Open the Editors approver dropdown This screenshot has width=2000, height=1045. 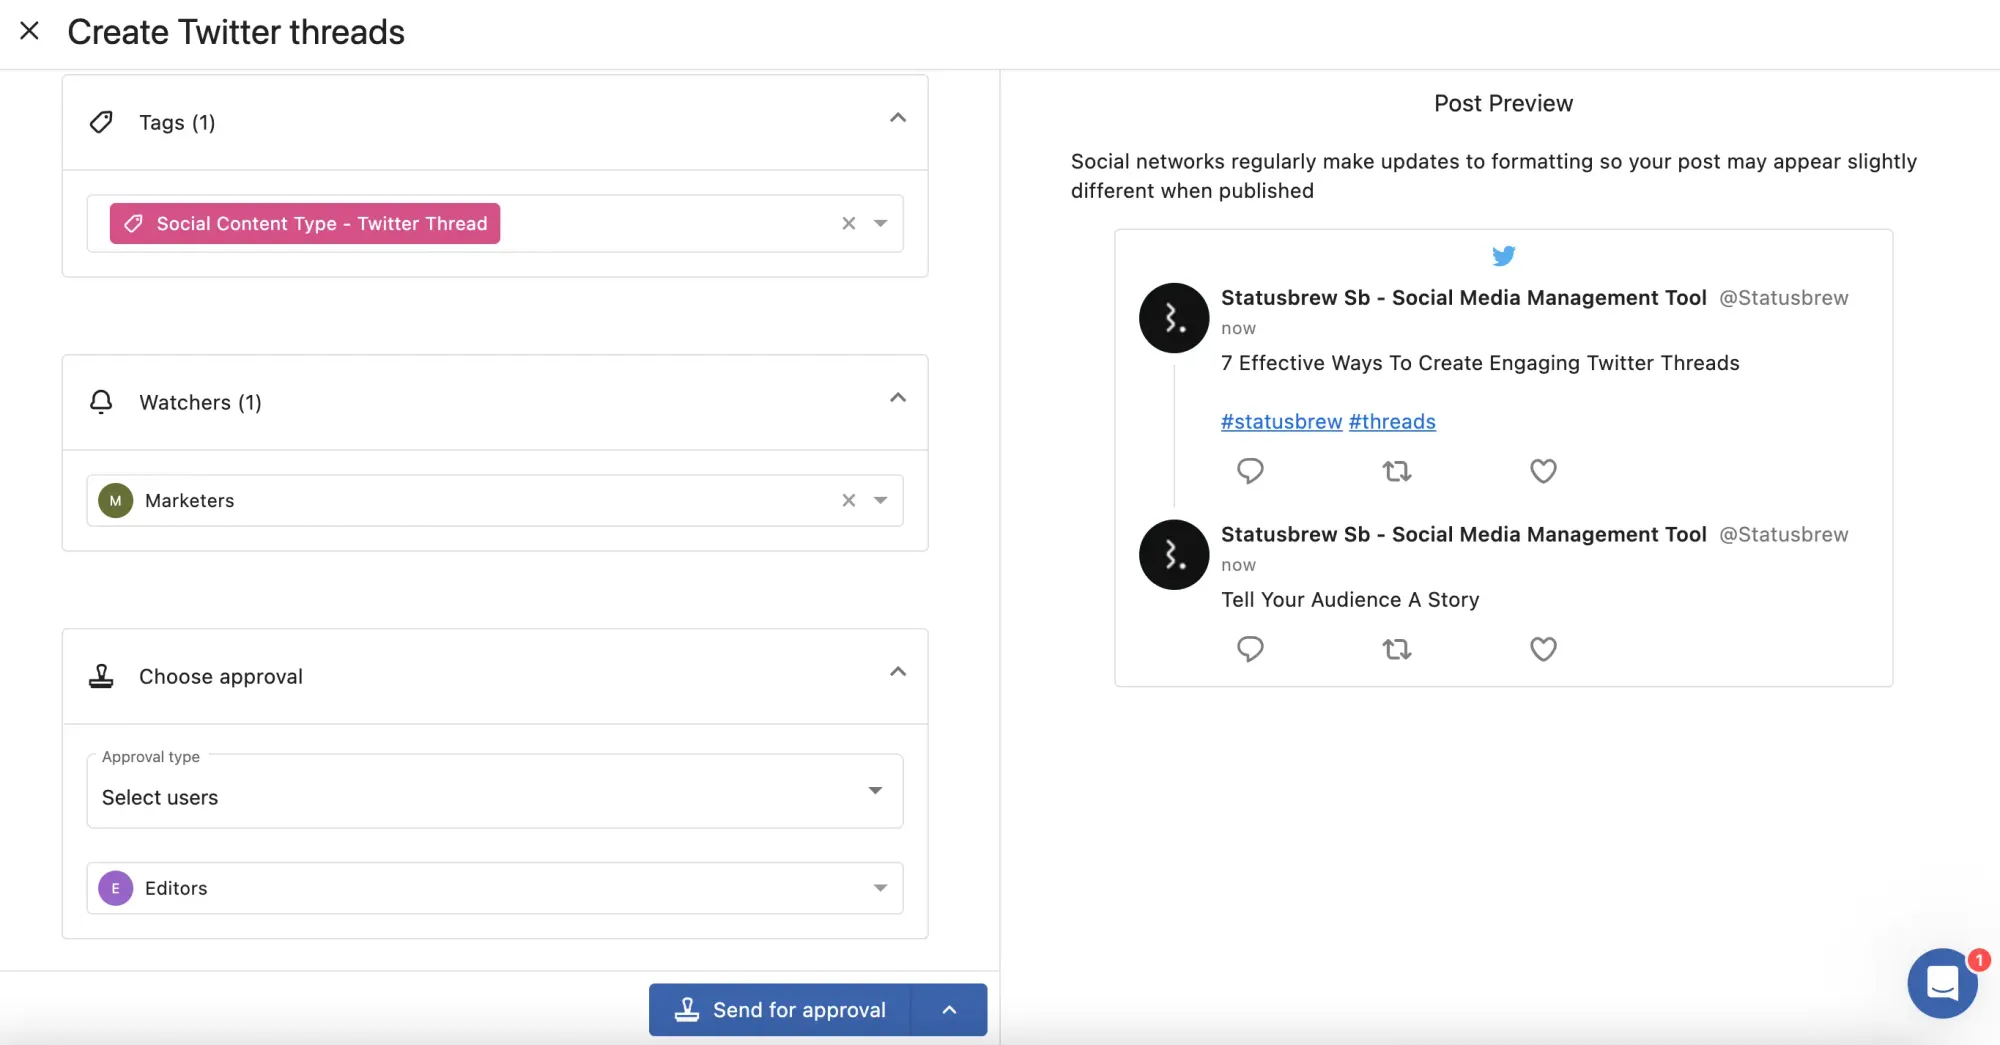(880, 888)
